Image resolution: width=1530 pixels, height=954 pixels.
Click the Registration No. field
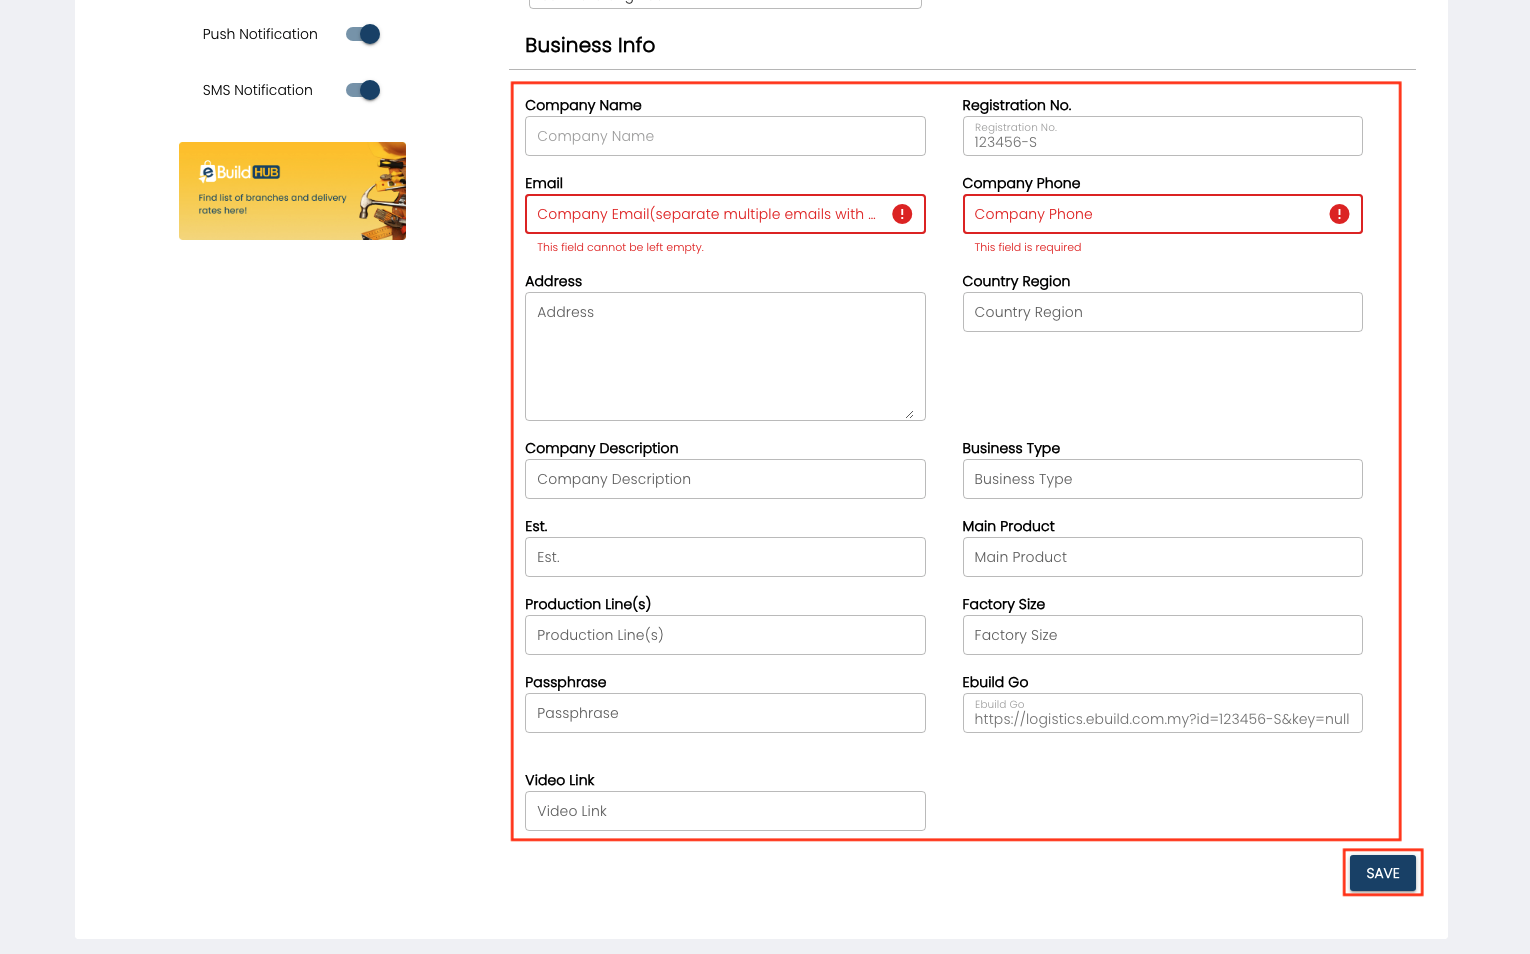1161,137
